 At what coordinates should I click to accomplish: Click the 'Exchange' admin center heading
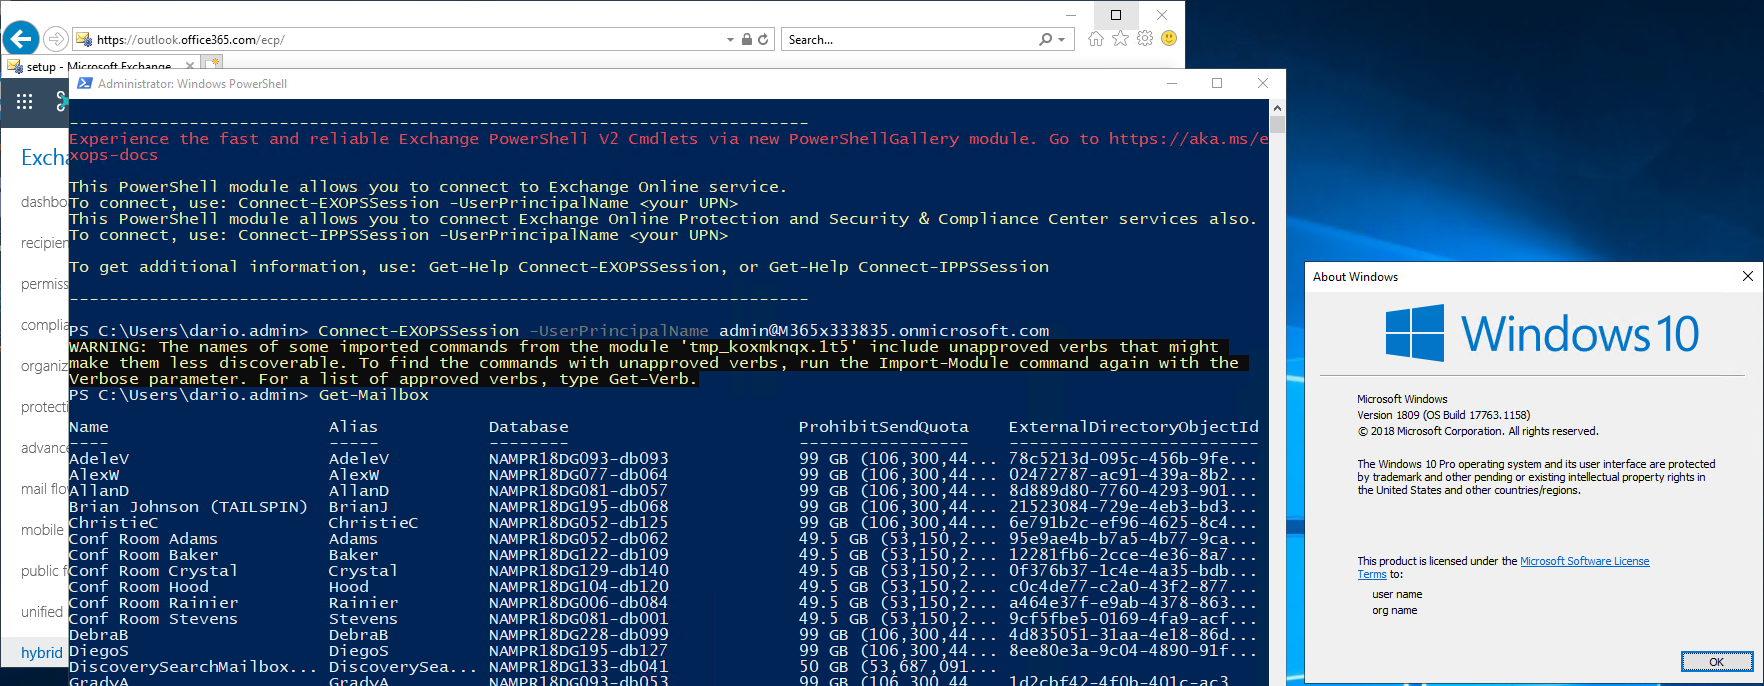point(44,158)
